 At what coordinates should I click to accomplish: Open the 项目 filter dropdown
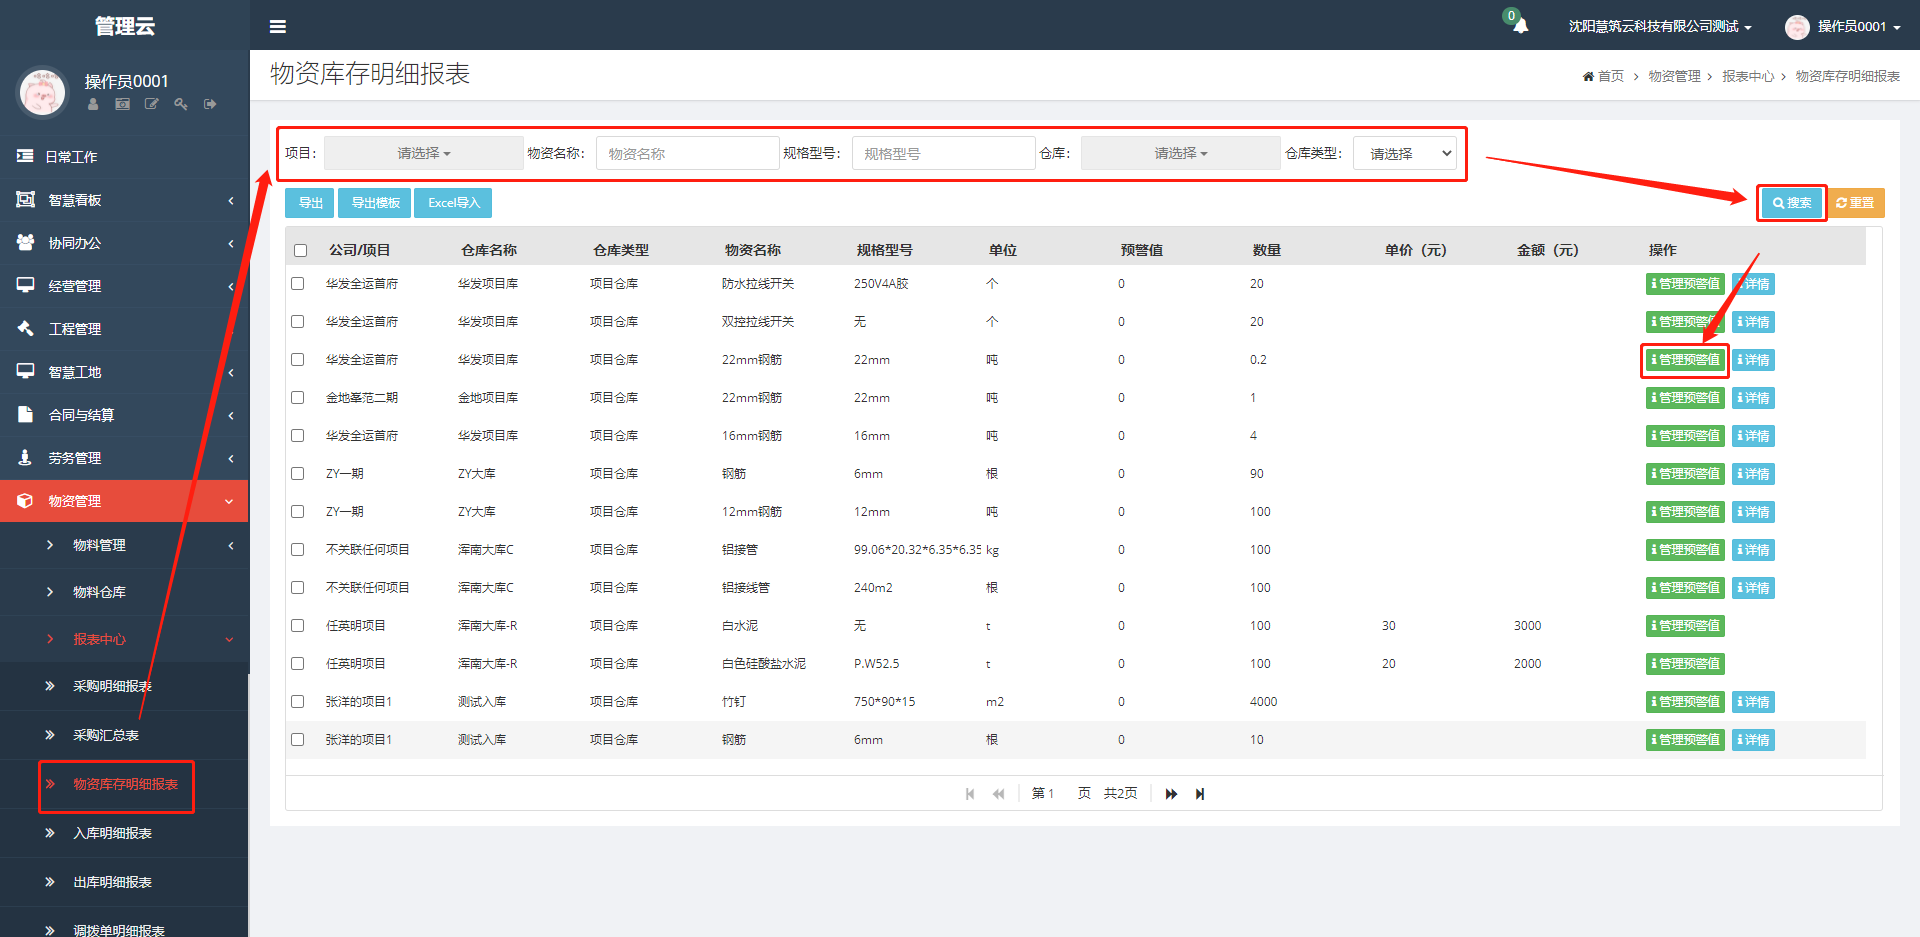click(423, 153)
